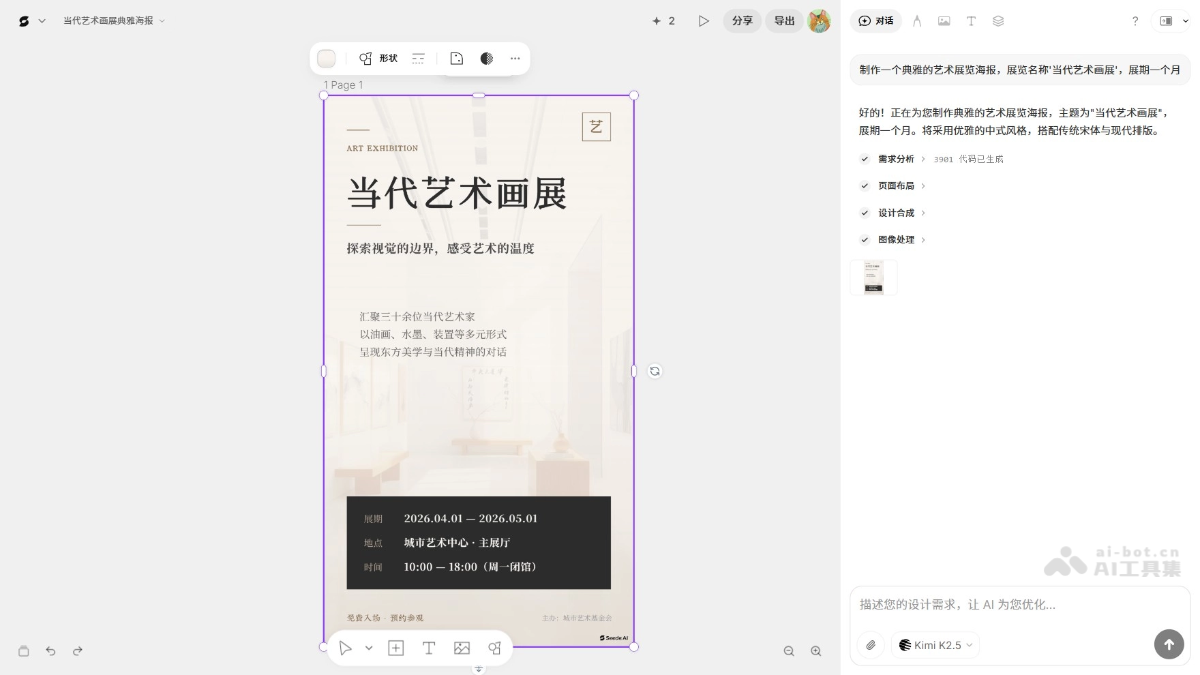Click the Undo icon at bottom left

(x=50, y=651)
